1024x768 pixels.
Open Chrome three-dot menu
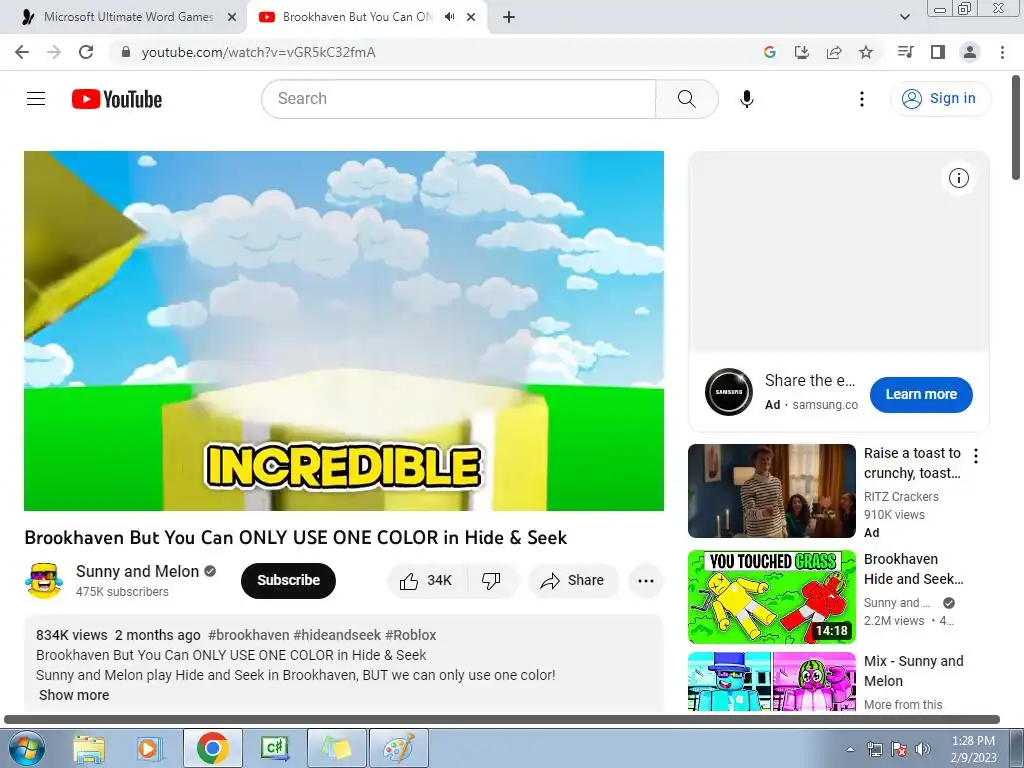tap(1002, 52)
